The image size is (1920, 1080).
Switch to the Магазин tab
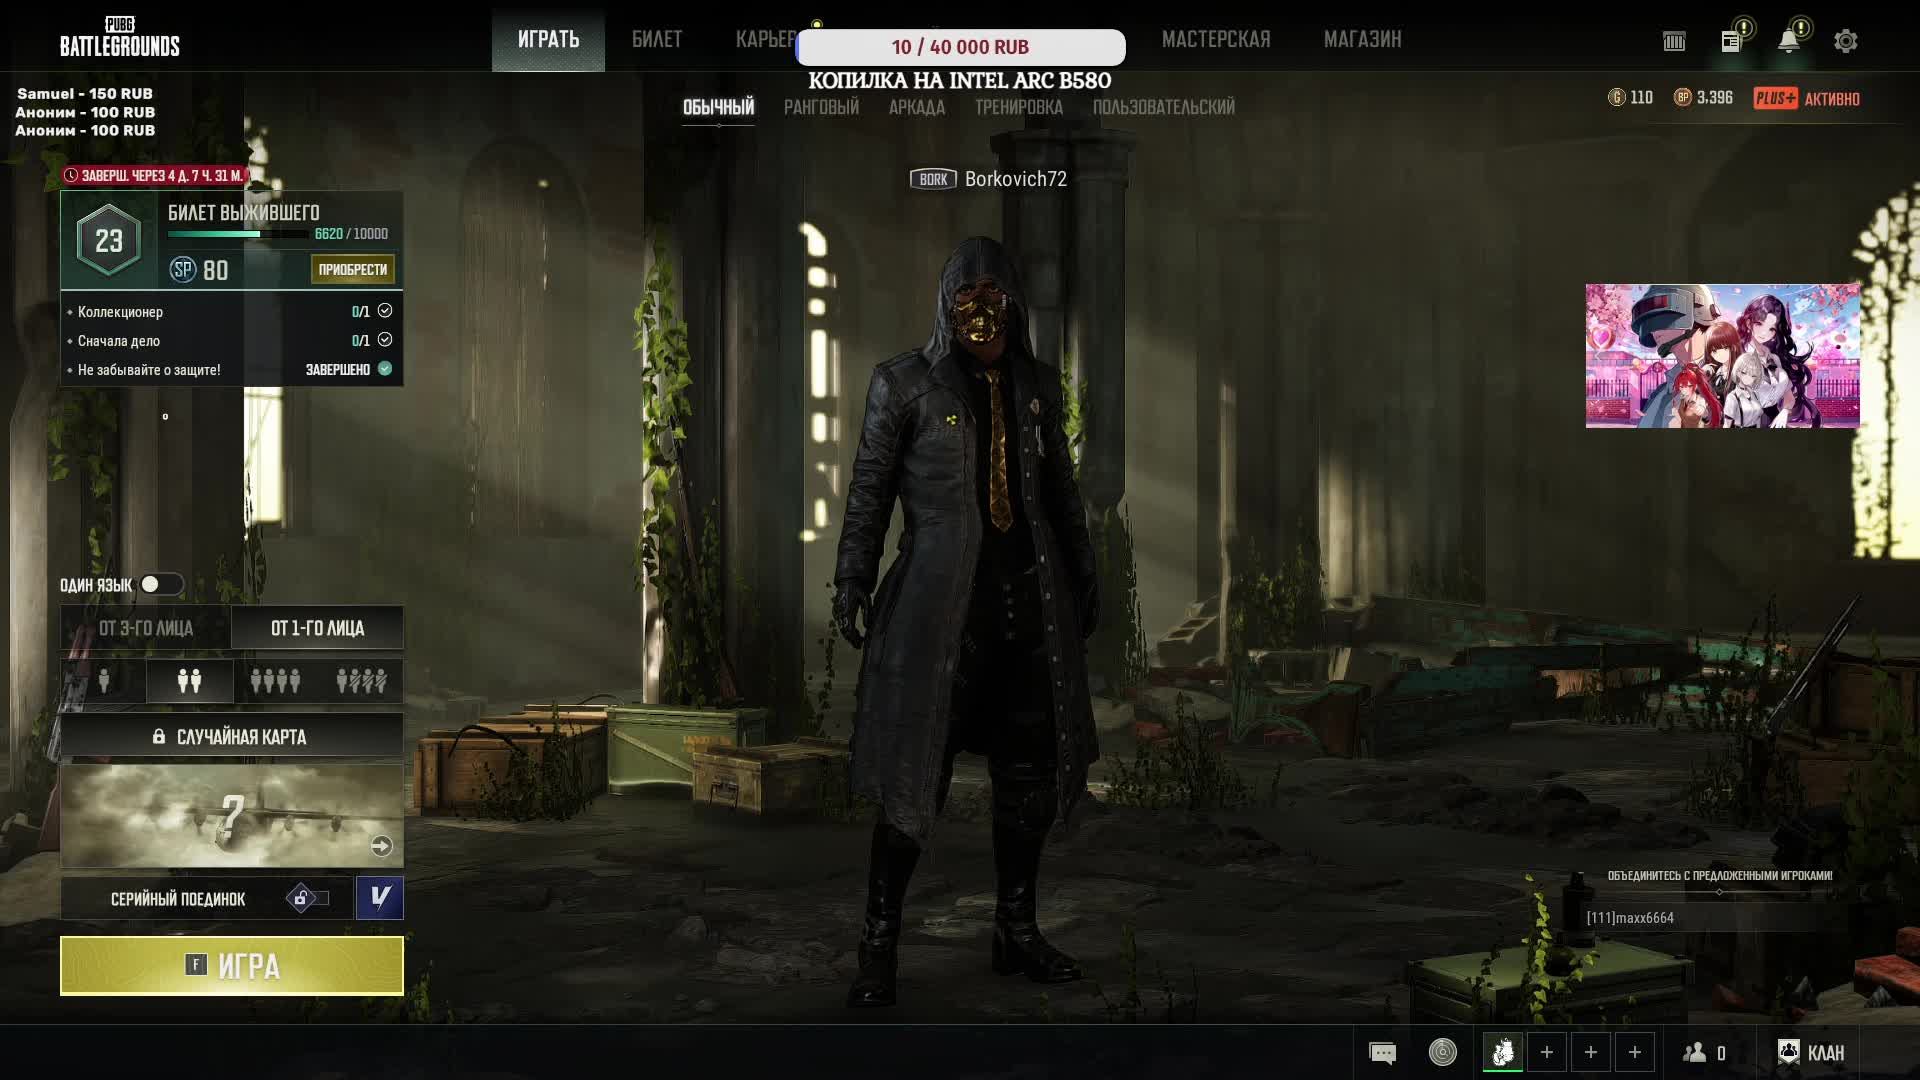[1362, 40]
